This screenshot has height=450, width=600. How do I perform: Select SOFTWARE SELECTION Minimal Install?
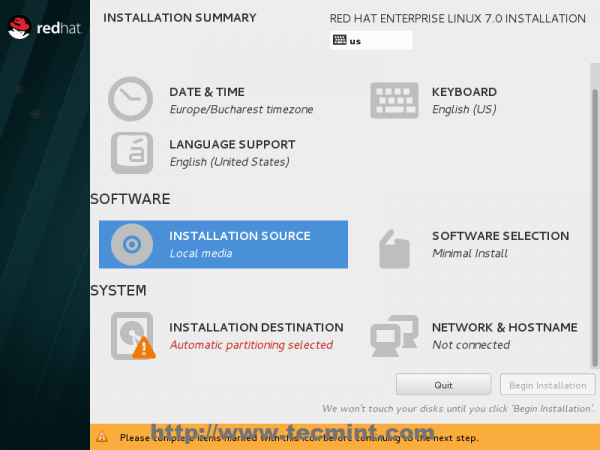tap(501, 245)
